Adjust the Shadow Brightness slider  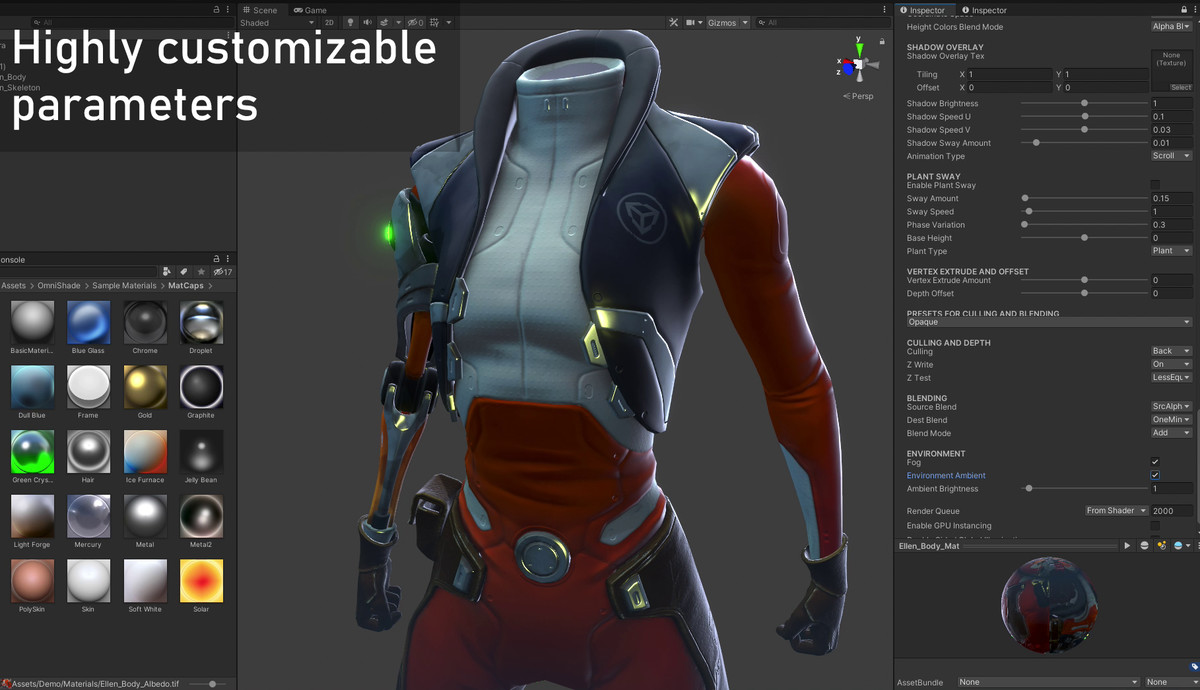[1084, 103]
